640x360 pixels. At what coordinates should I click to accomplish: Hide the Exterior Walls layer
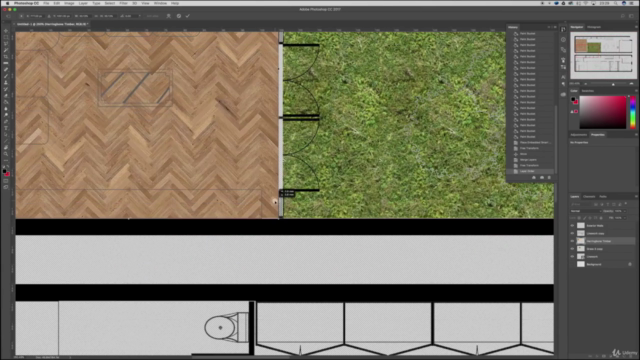572,225
